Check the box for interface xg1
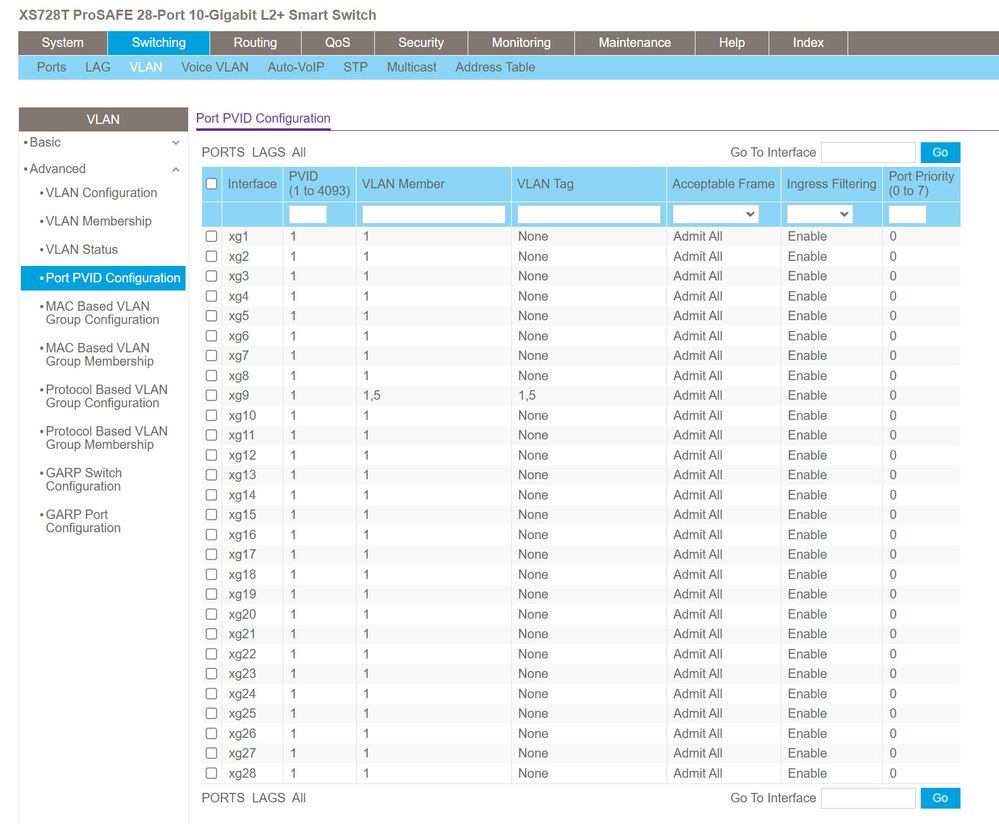 click(212, 236)
